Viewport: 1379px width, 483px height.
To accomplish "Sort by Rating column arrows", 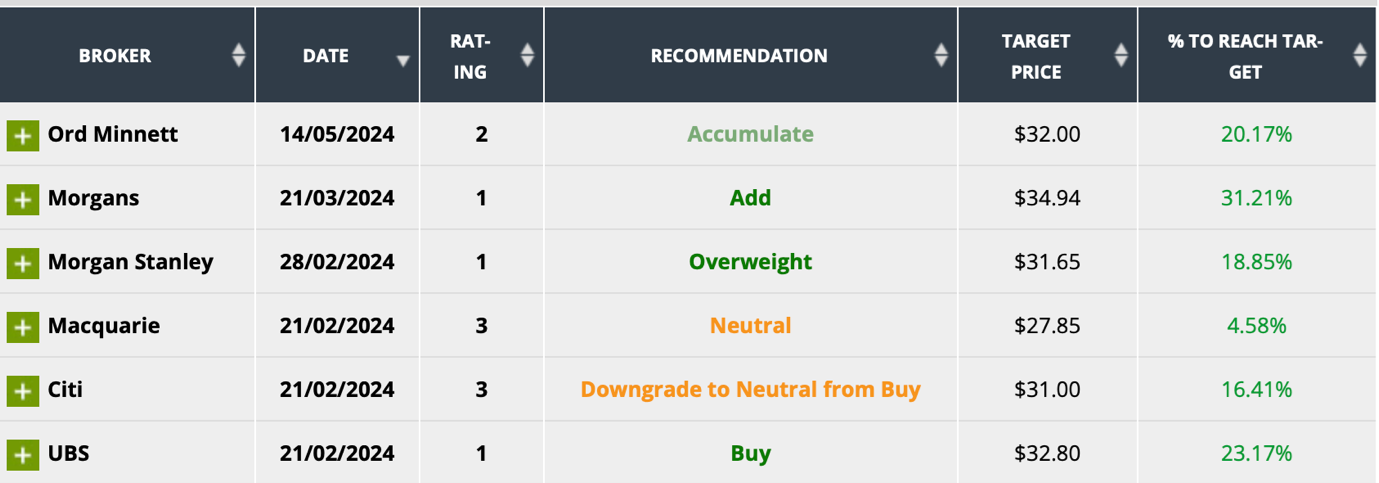I will click(528, 56).
